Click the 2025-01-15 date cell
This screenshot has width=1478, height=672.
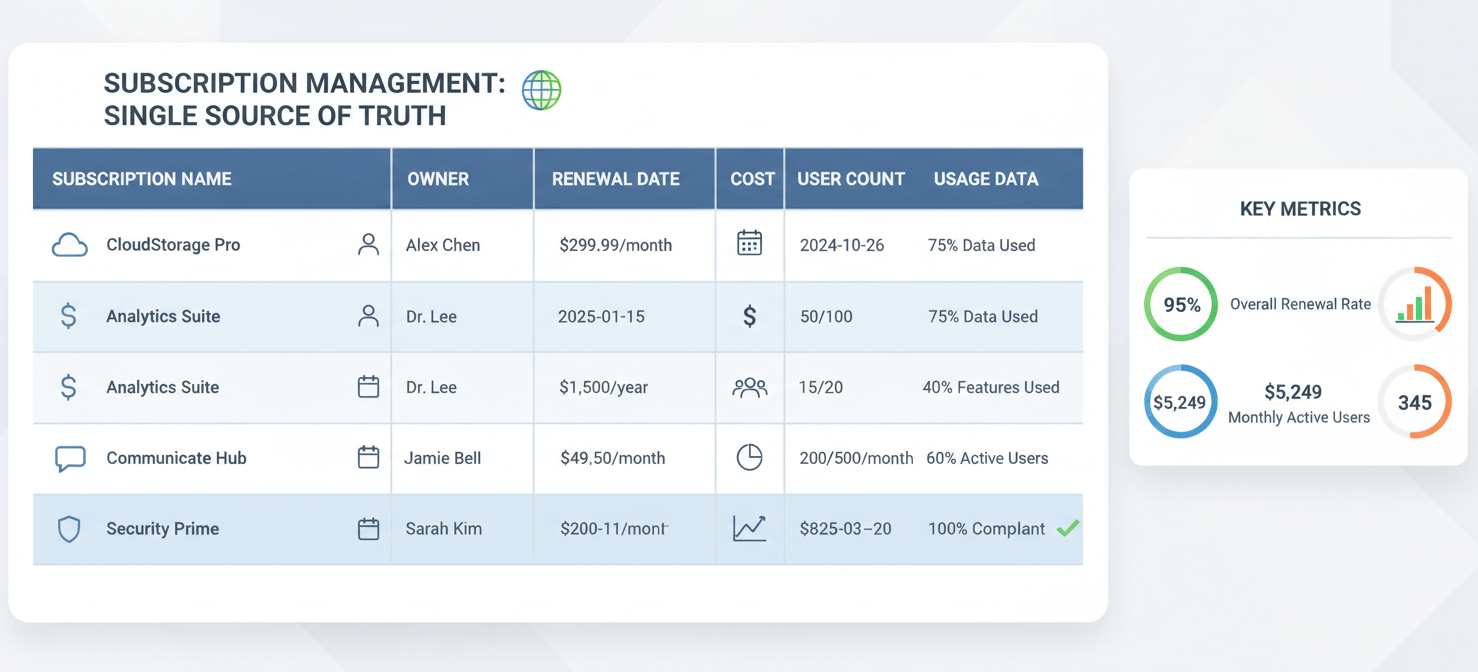pos(601,316)
